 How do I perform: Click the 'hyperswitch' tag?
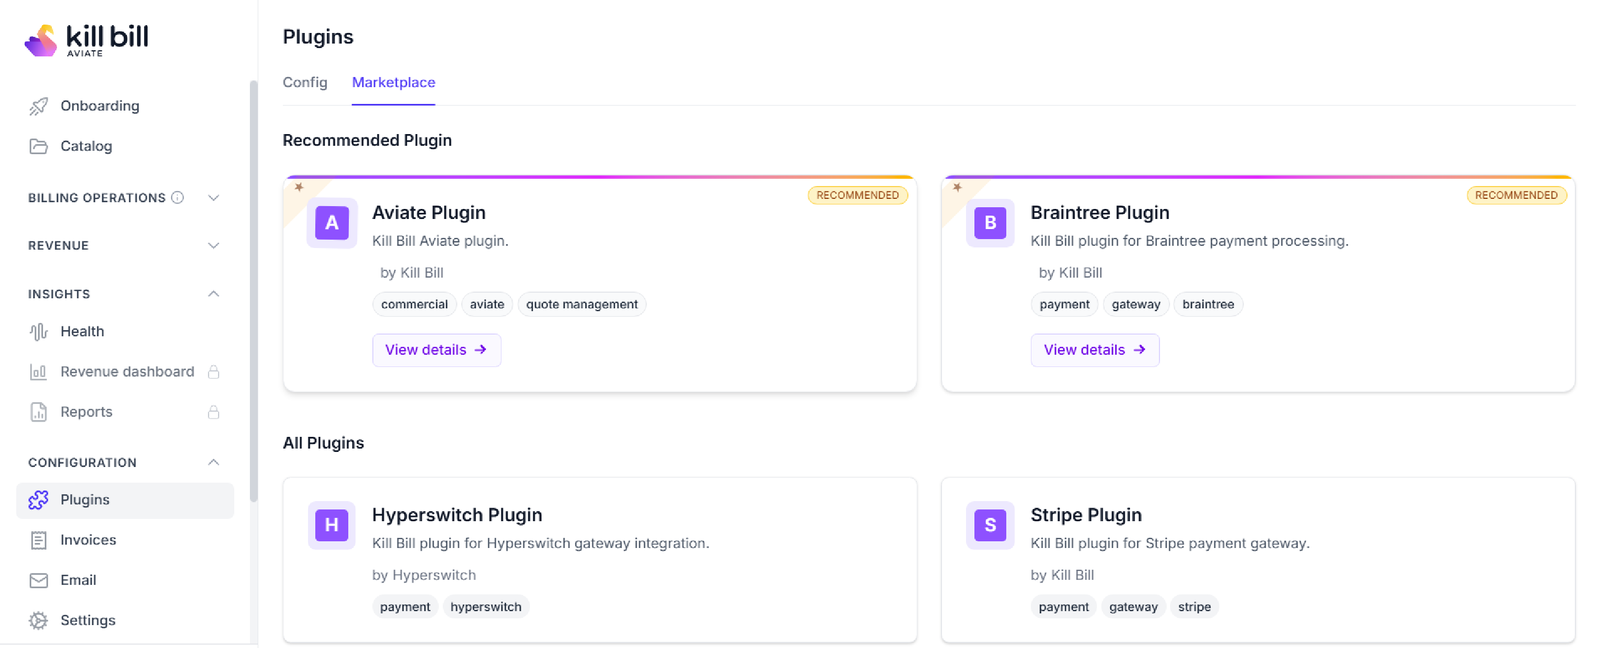click(x=486, y=607)
